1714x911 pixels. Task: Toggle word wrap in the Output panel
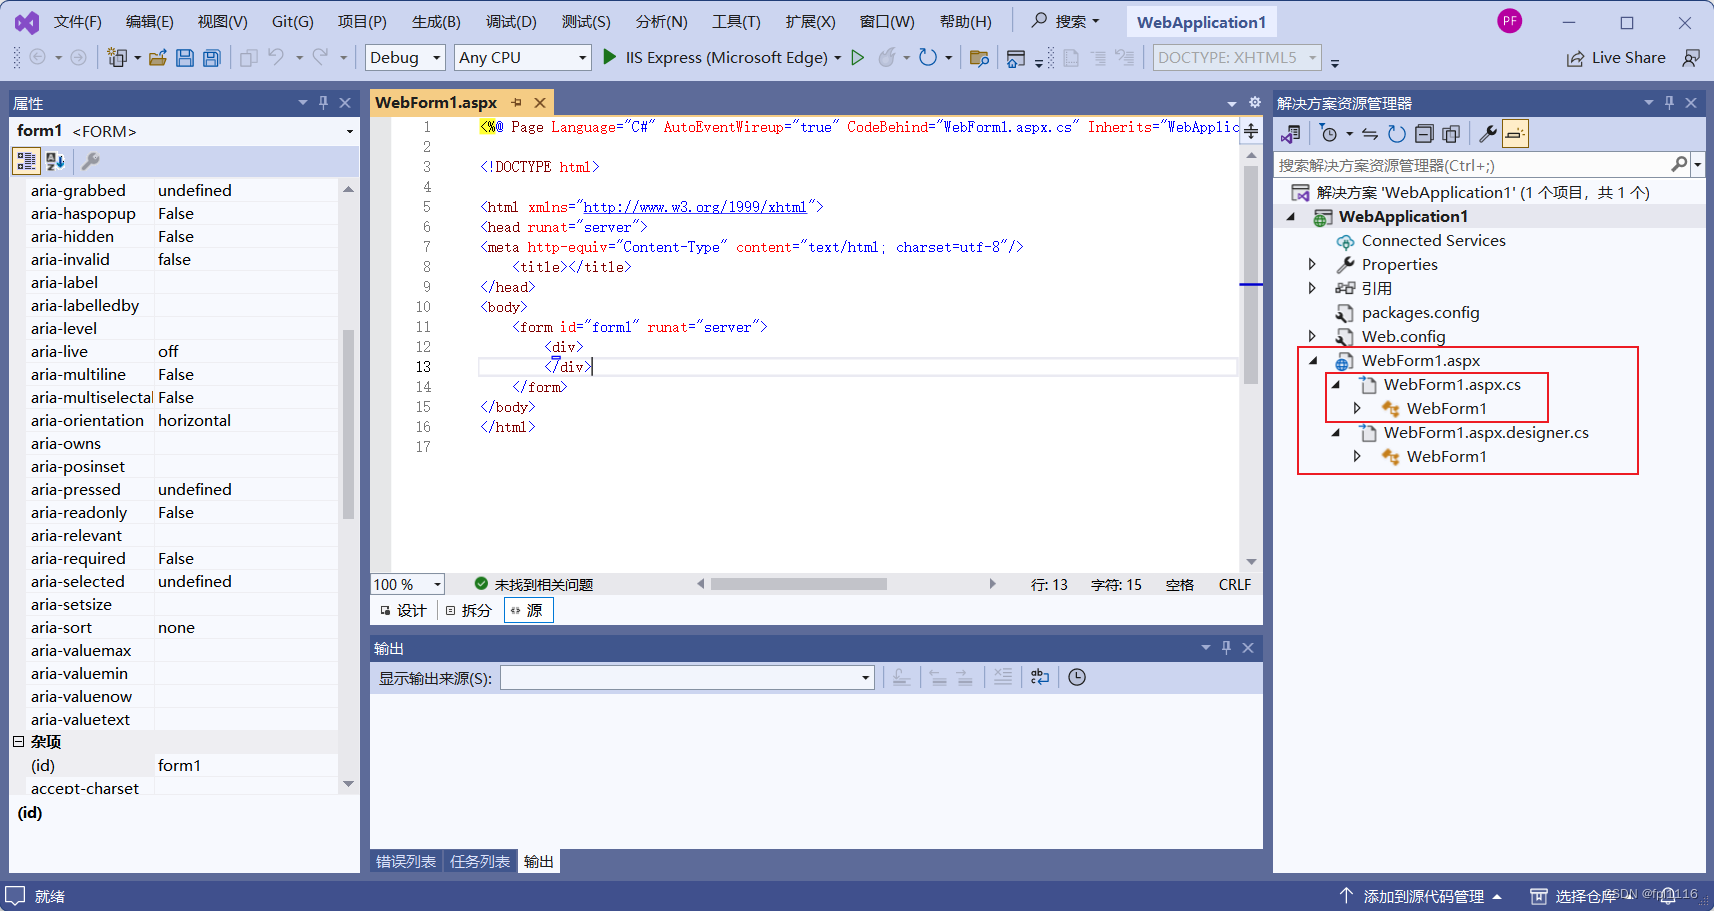tap(1040, 677)
